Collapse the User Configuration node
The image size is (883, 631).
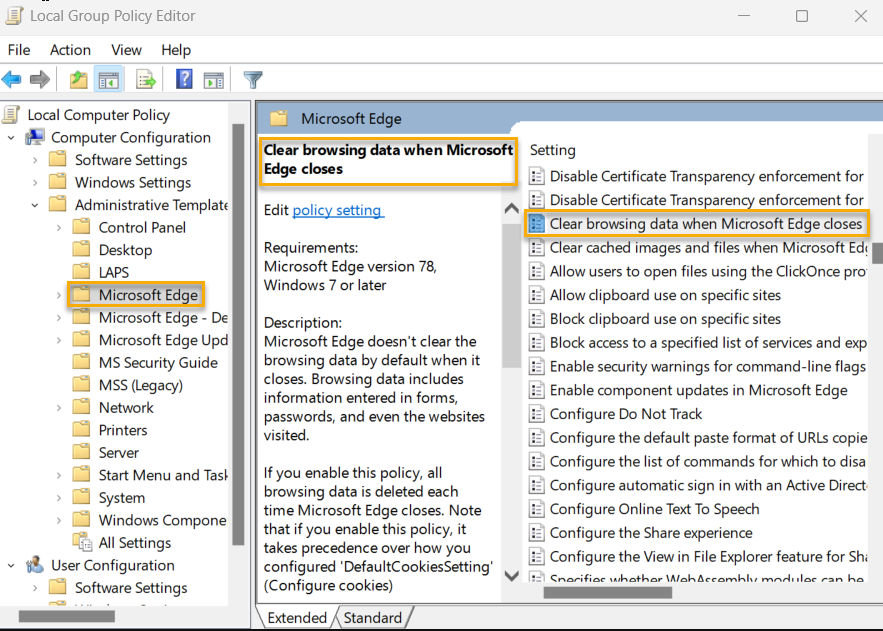pyautogui.click(x=11, y=565)
